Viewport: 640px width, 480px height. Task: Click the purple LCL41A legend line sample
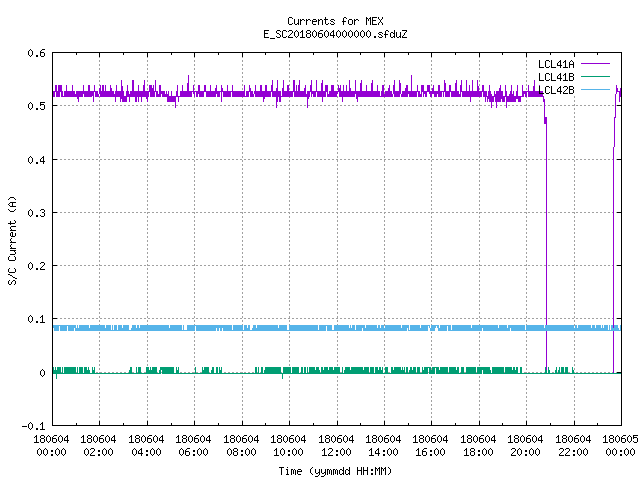[x=595, y=64]
